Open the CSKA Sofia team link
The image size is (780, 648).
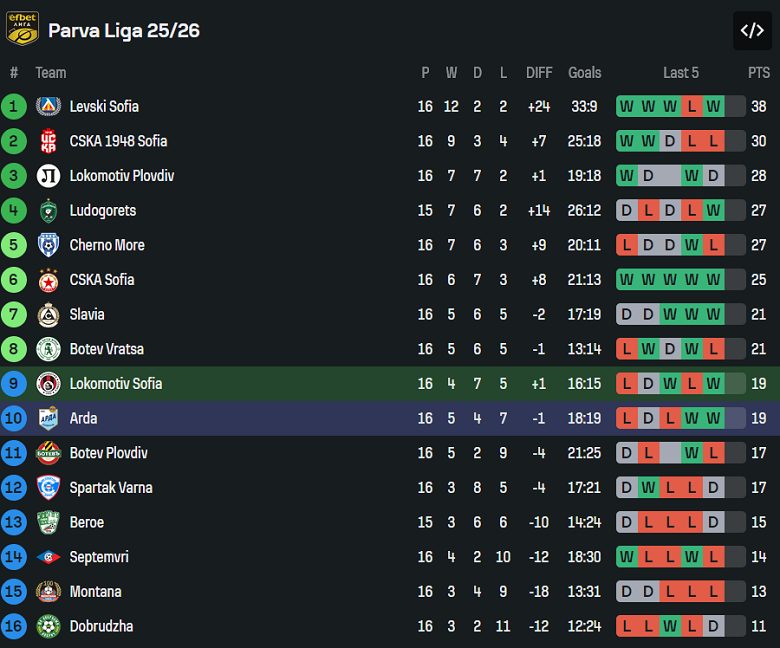102,280
